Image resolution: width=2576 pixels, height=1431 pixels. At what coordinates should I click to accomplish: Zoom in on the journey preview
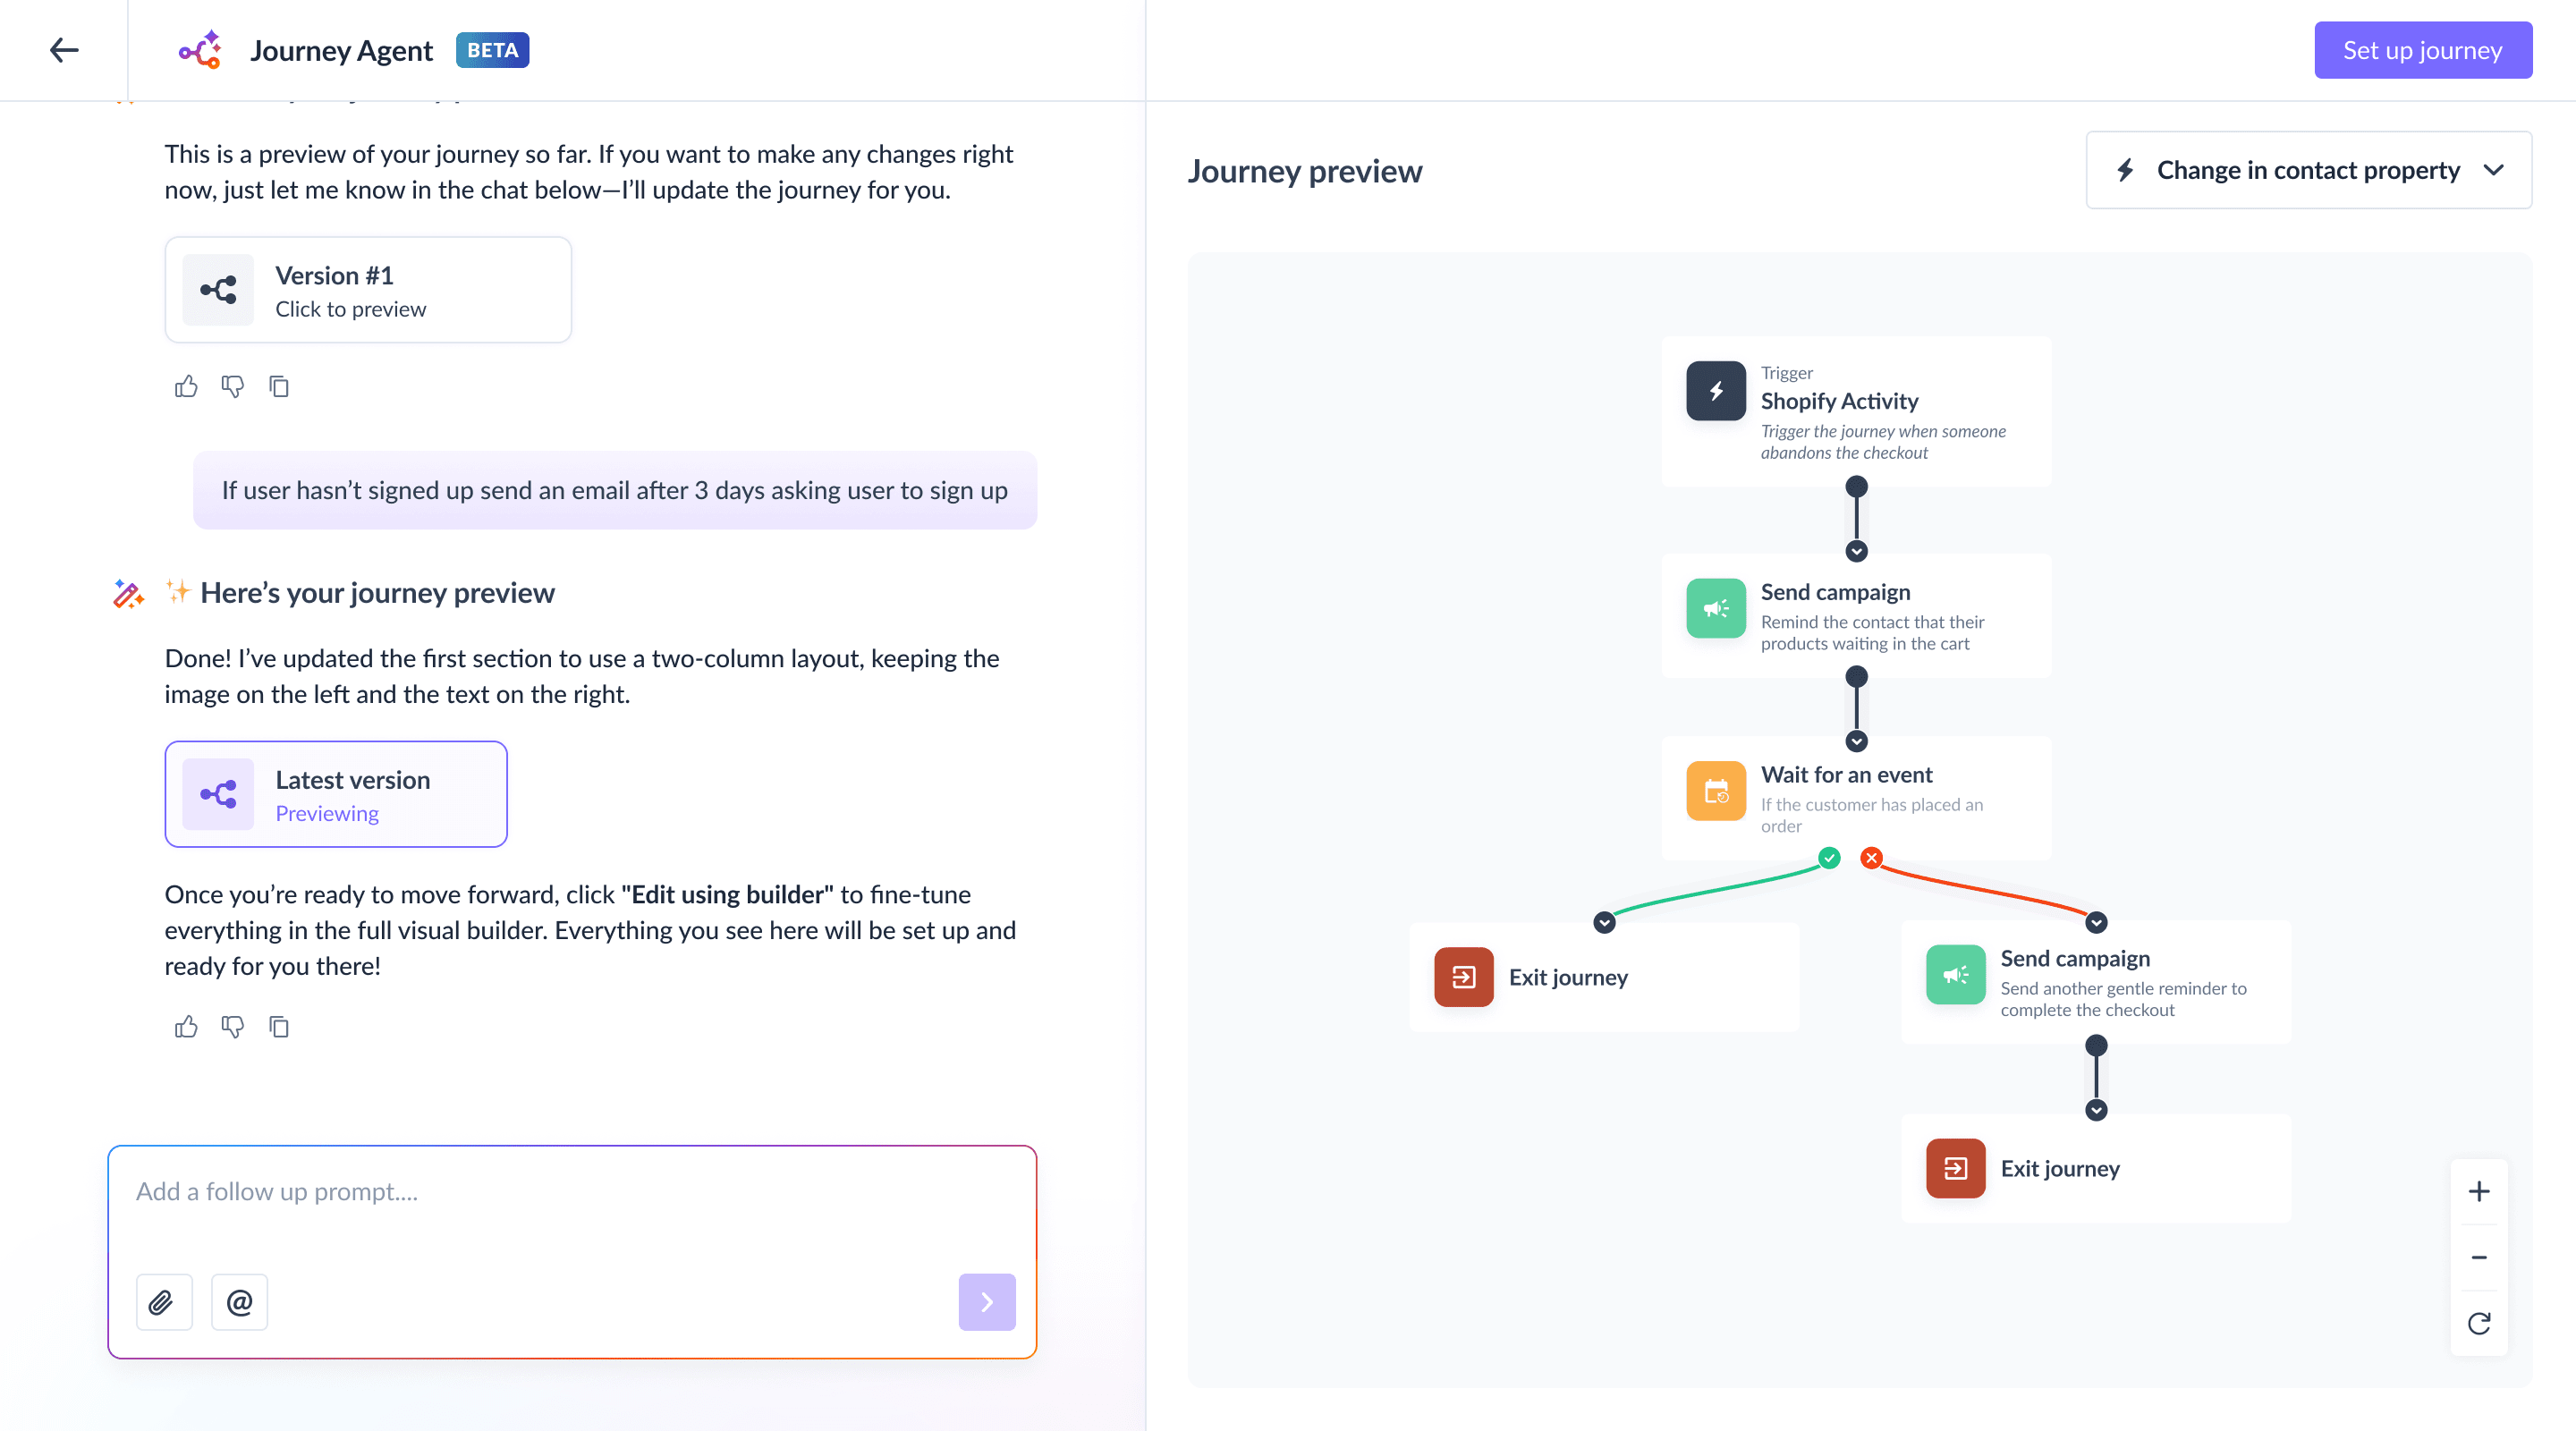click(x=2478, y=1191)
